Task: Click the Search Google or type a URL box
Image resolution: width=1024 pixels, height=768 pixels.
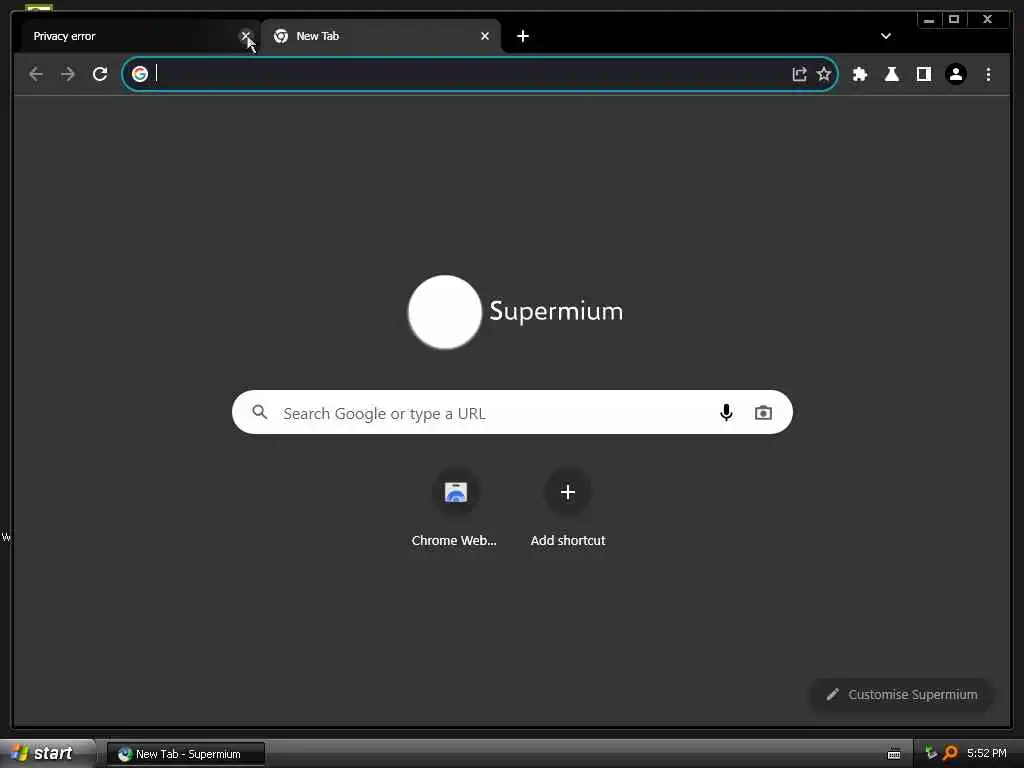Action: click(x=512, y=412)
